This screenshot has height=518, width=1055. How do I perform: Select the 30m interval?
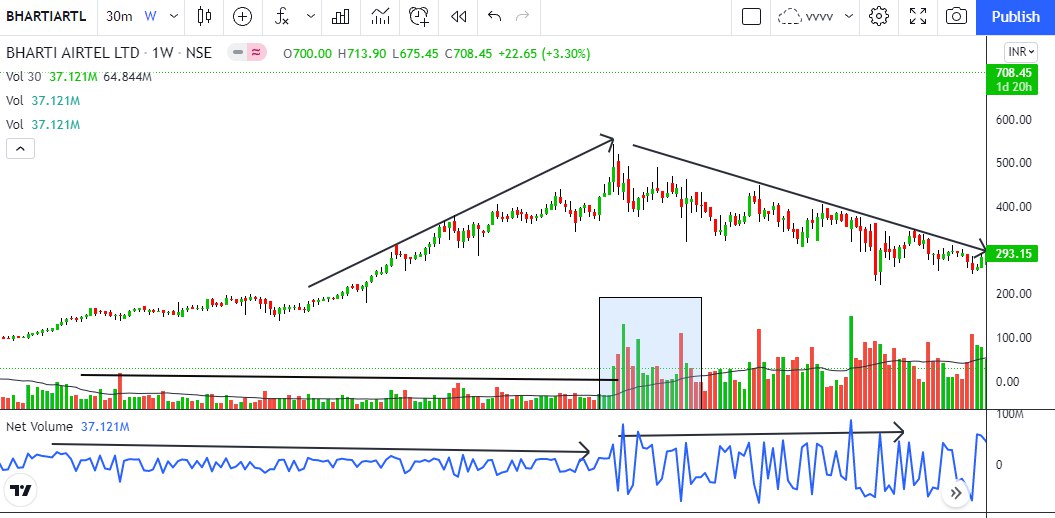(119, 16)
